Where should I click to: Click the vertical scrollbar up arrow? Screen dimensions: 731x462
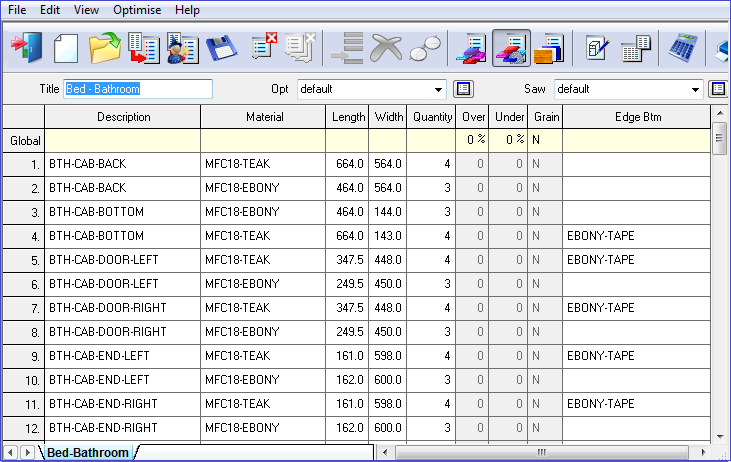[720, 114]
